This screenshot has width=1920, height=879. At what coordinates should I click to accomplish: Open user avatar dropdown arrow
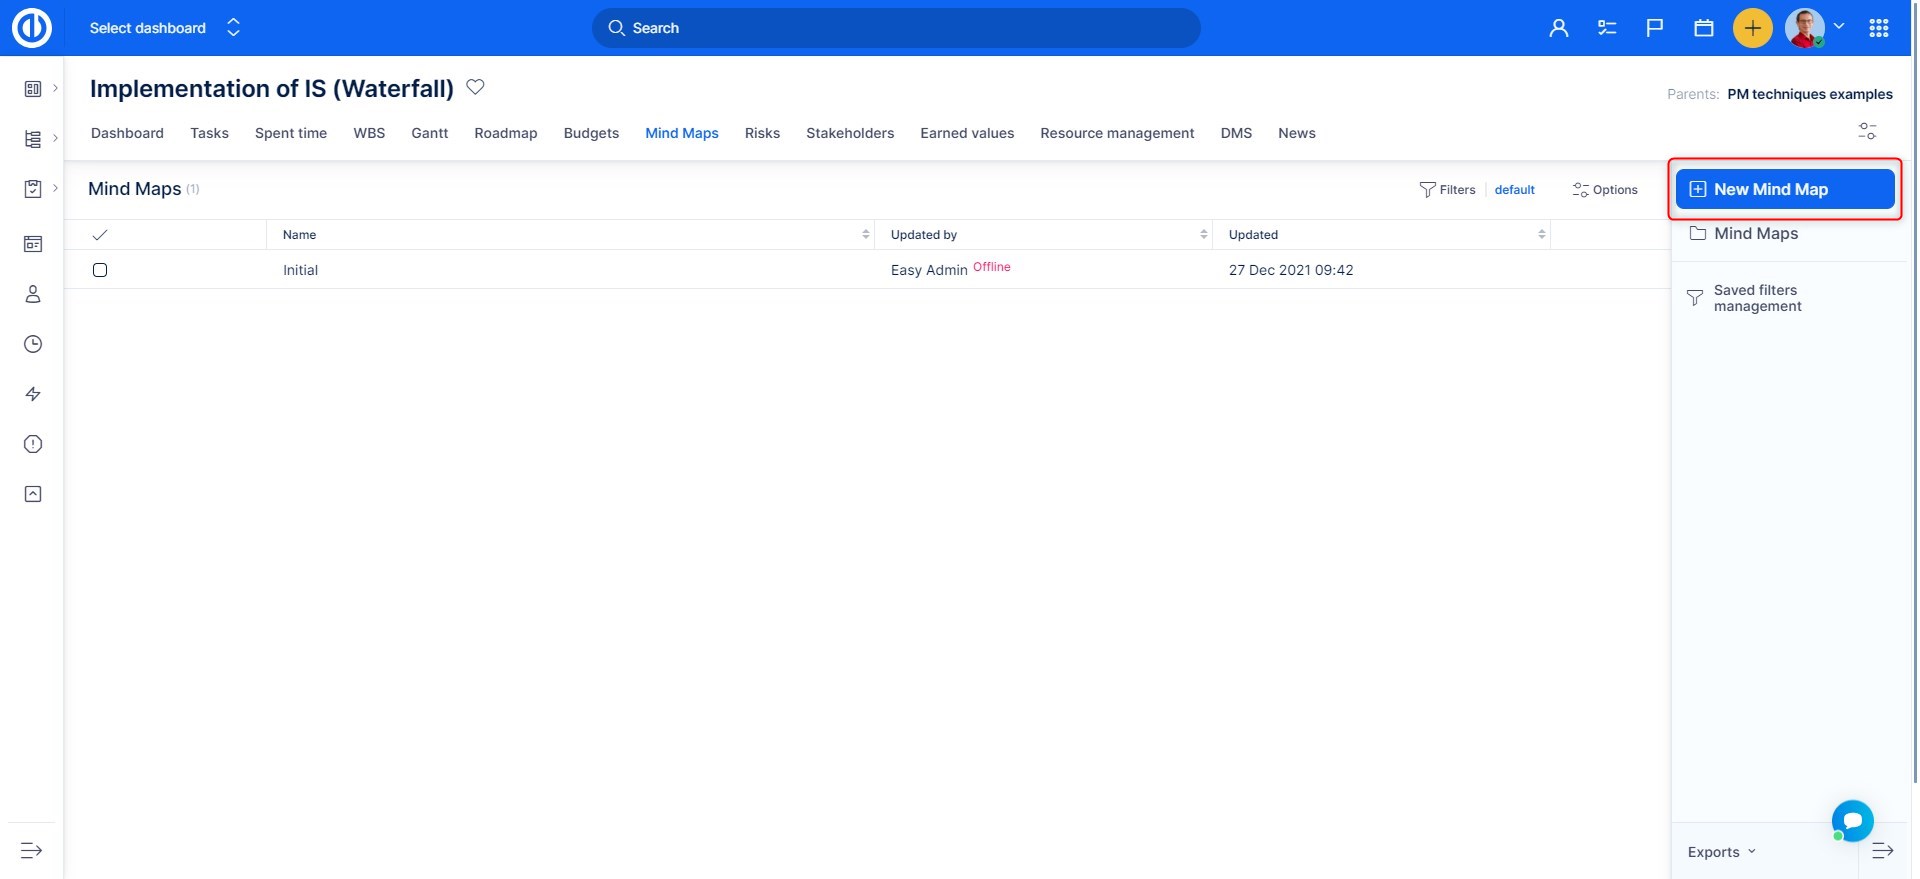(x=1838, y=27)
